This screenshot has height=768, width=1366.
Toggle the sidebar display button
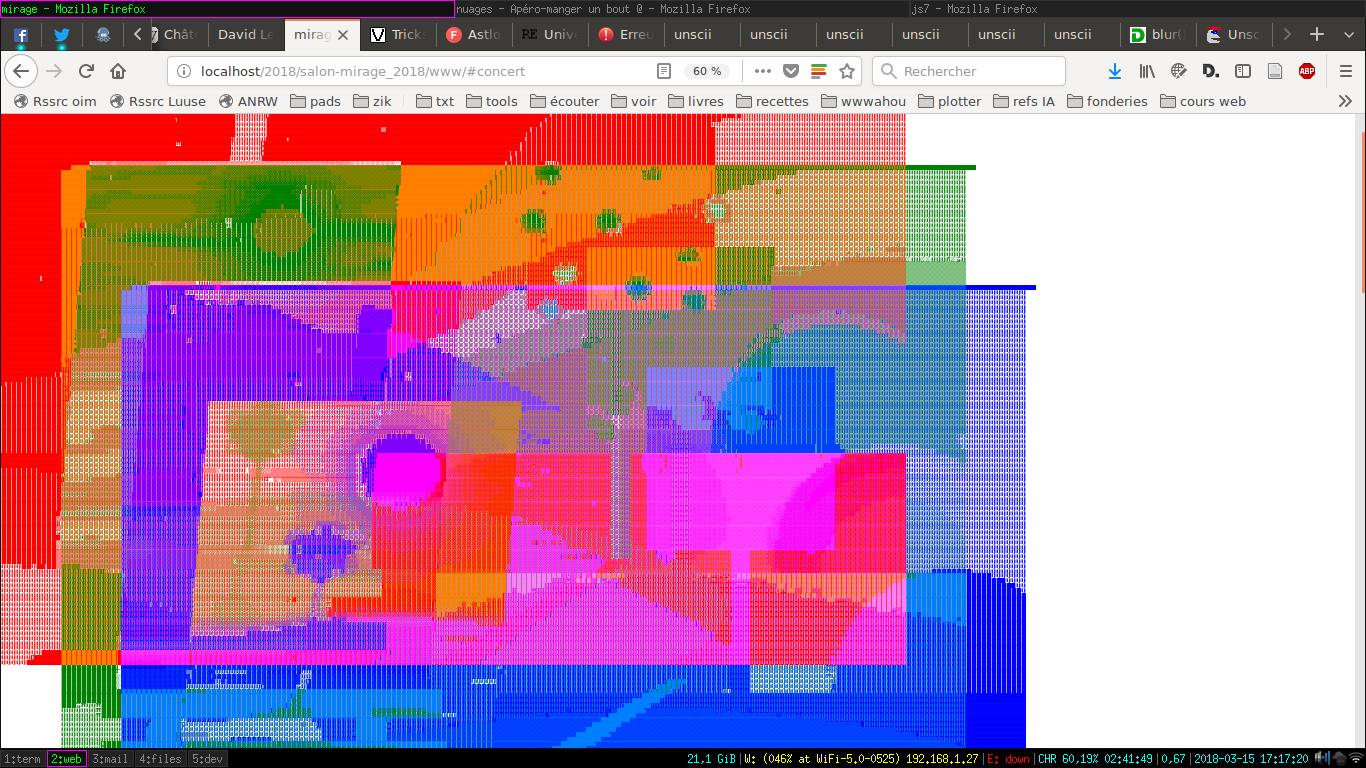(x=1243, y=71)
